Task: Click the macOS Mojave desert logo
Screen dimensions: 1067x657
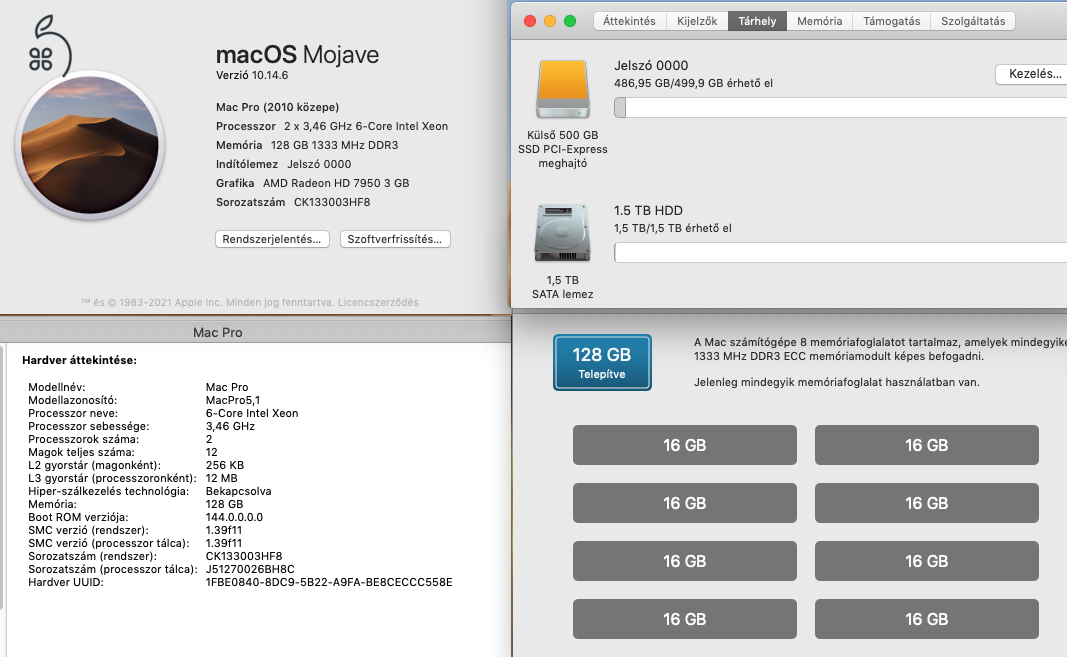Action: point(89,145)
